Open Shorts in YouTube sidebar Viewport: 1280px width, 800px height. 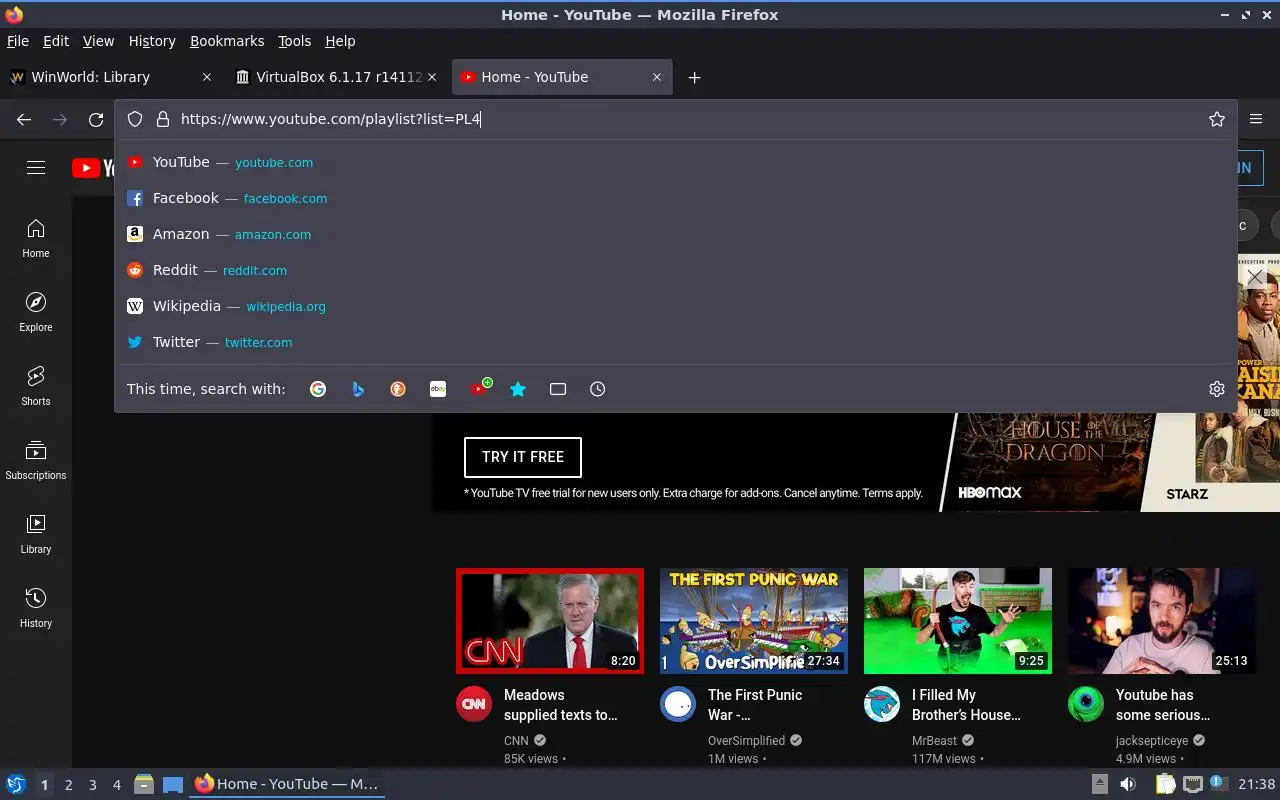pyautogui.click(x=36, y=386)
